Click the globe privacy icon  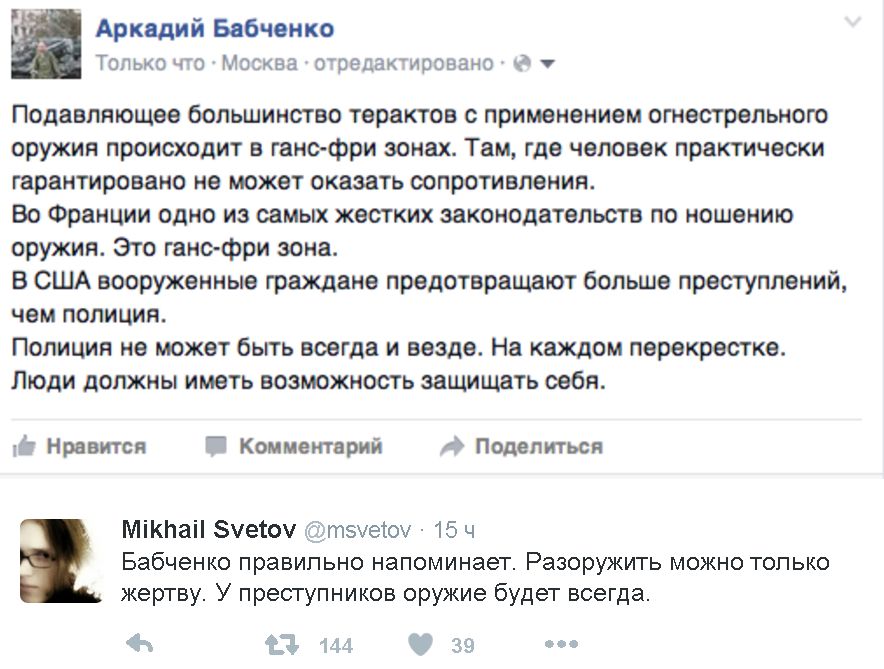coord(520,64)
